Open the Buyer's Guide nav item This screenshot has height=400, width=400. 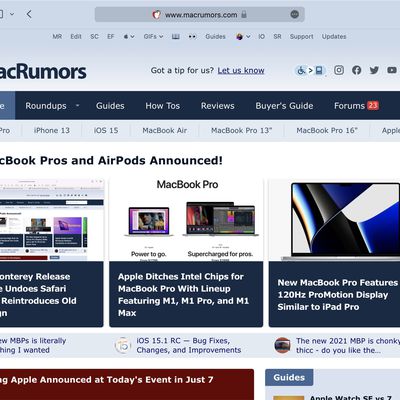(284, 106)
